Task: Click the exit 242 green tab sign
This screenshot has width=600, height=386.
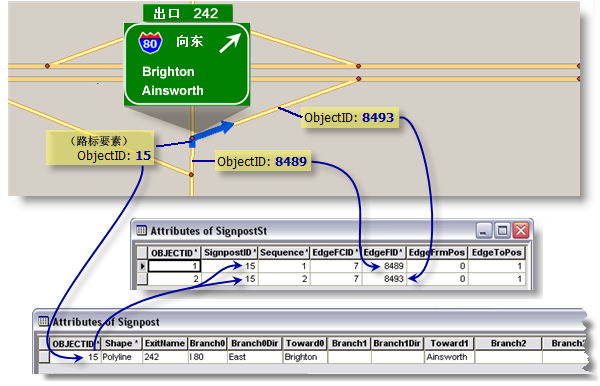Action: (188, 13)
